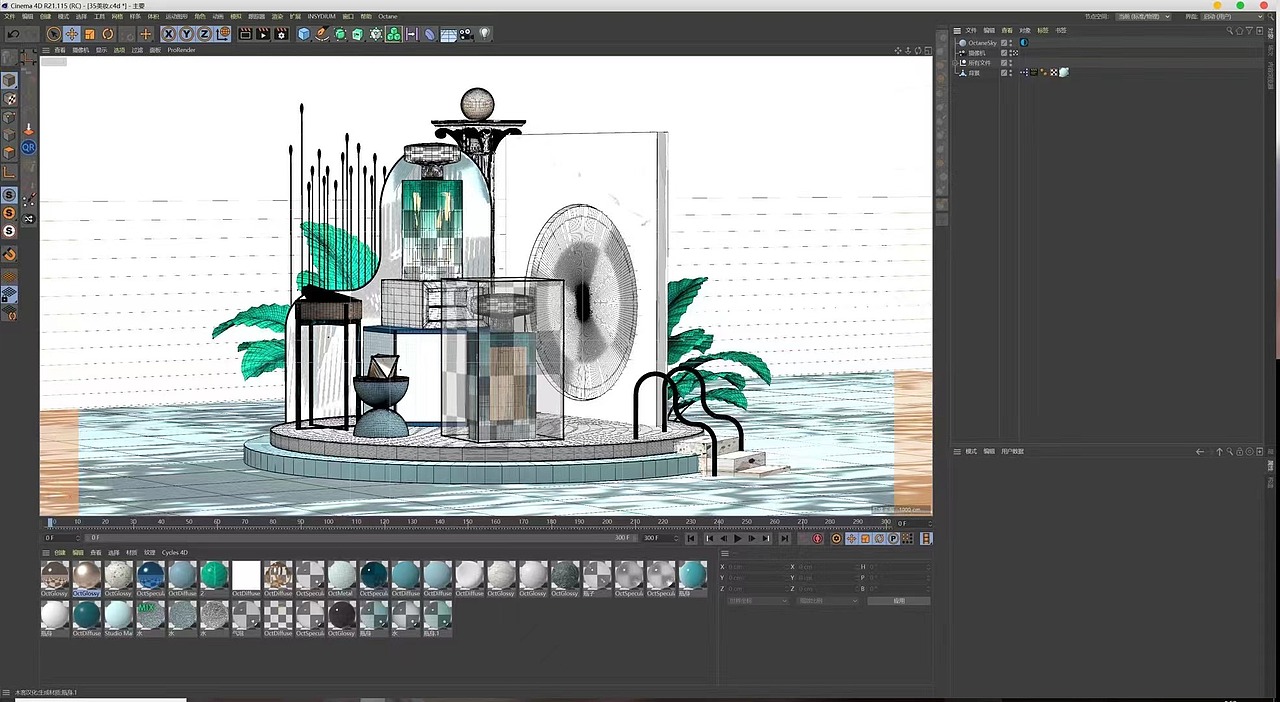This screenshot has width=1280, height=702.
Task: Open Edit Render Settings
Action: [281, 34]
